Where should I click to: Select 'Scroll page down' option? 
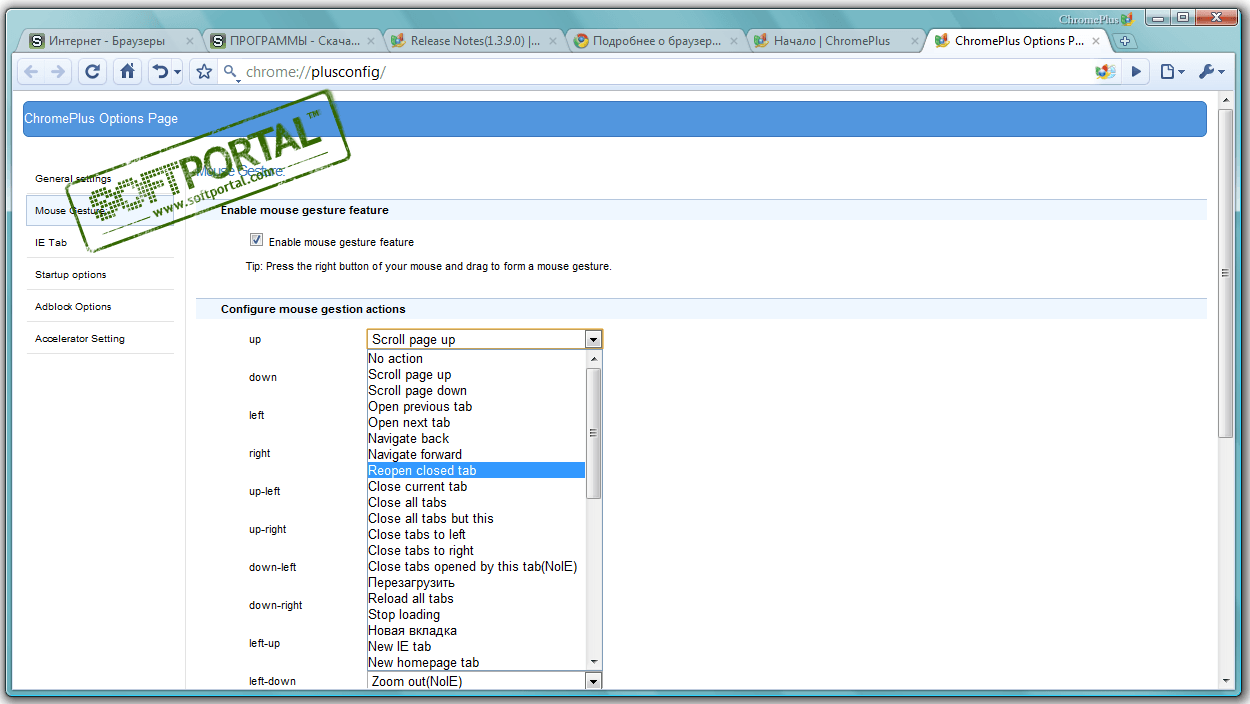click(476, 390)
